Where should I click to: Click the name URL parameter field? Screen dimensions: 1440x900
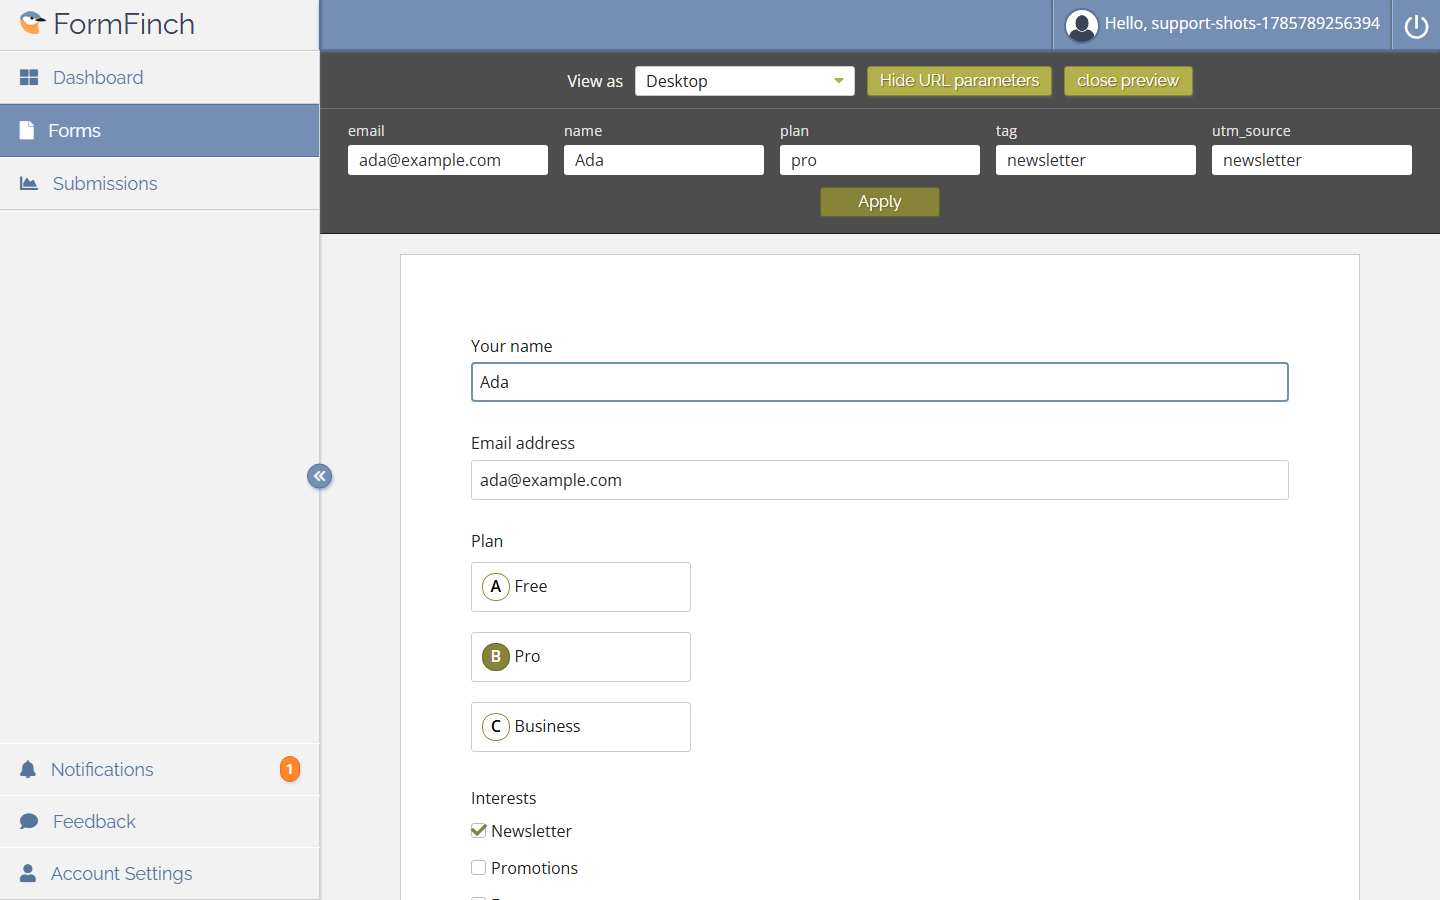(664, 160)
